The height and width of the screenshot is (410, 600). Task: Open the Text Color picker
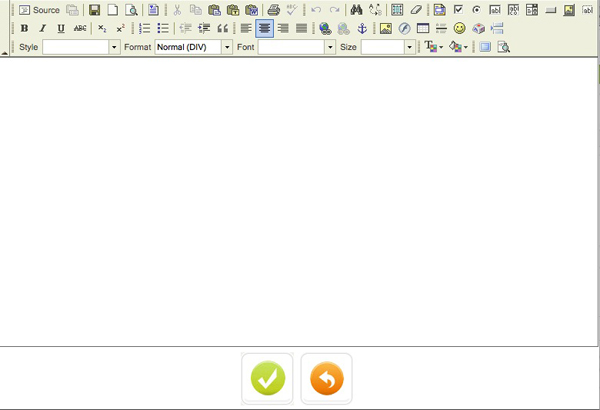pos(433,47)
